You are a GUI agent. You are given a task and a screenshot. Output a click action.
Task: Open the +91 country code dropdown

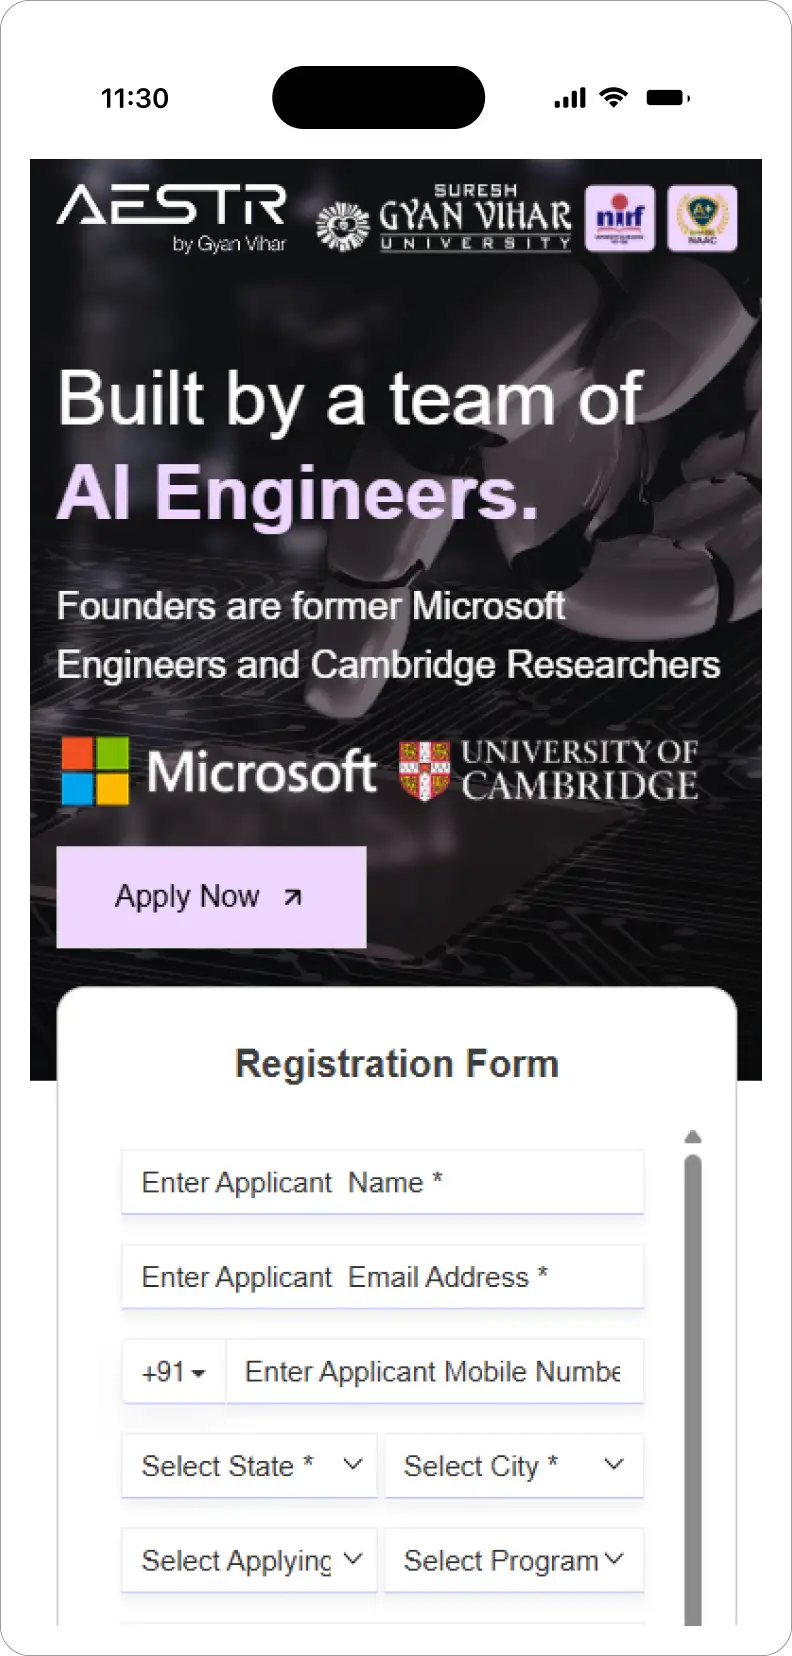[174, 1372]
